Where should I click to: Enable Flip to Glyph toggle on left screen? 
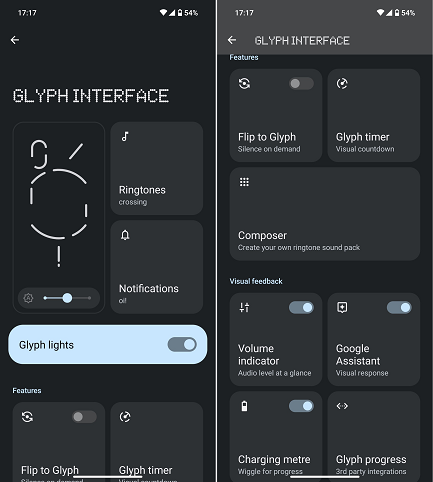pyautogui.click(x=84, y=417)
